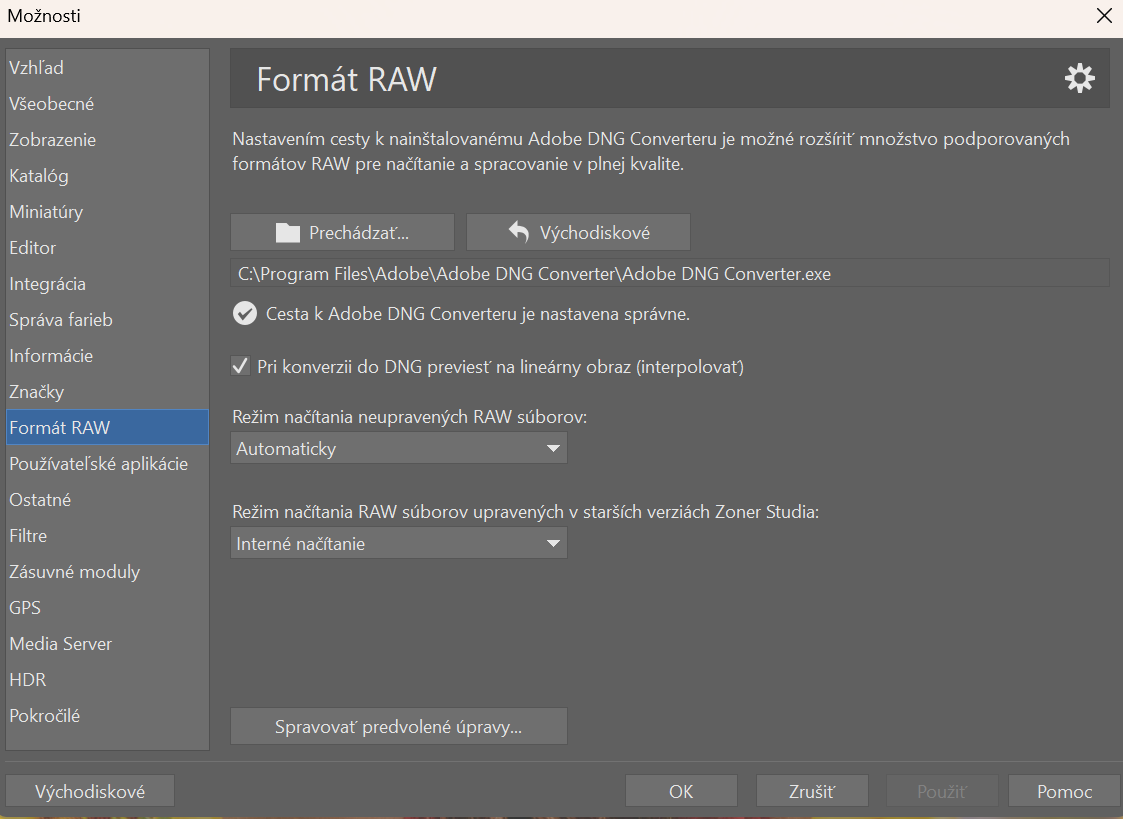The height and width of the screenshot is (819, 1123).
Task: Open Media Server settings
Action: coord(107,644)
